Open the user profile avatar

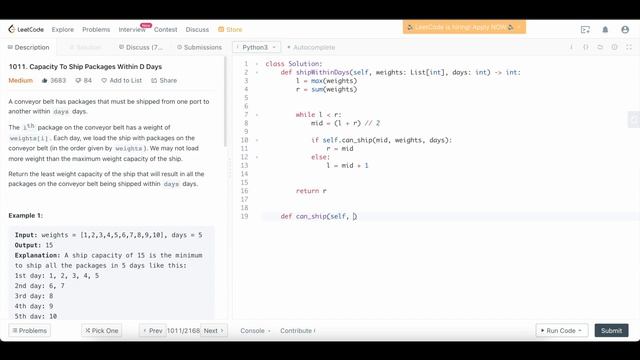[625, 30]
